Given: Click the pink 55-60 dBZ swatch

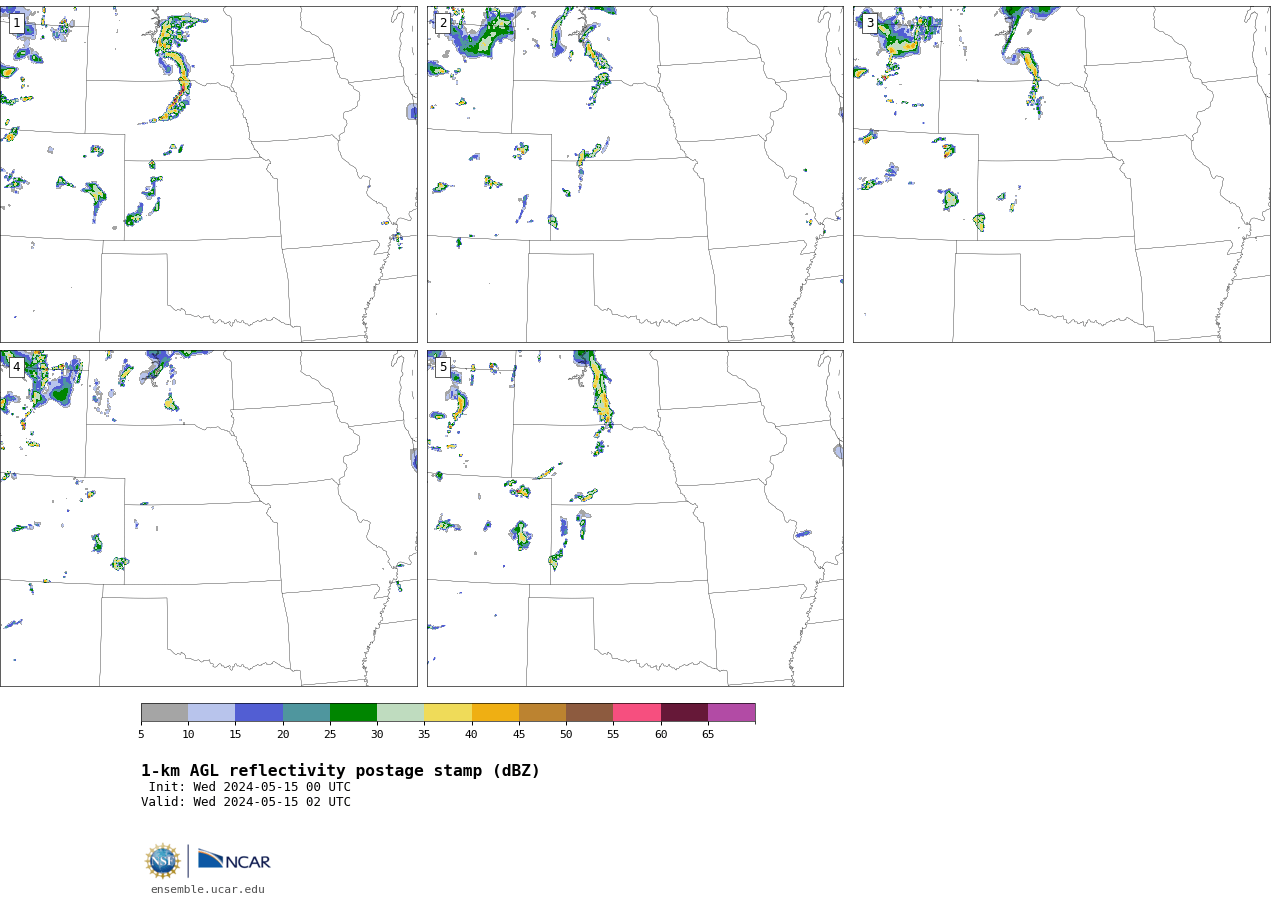Looking at the screenshot, I should [637, 712].
